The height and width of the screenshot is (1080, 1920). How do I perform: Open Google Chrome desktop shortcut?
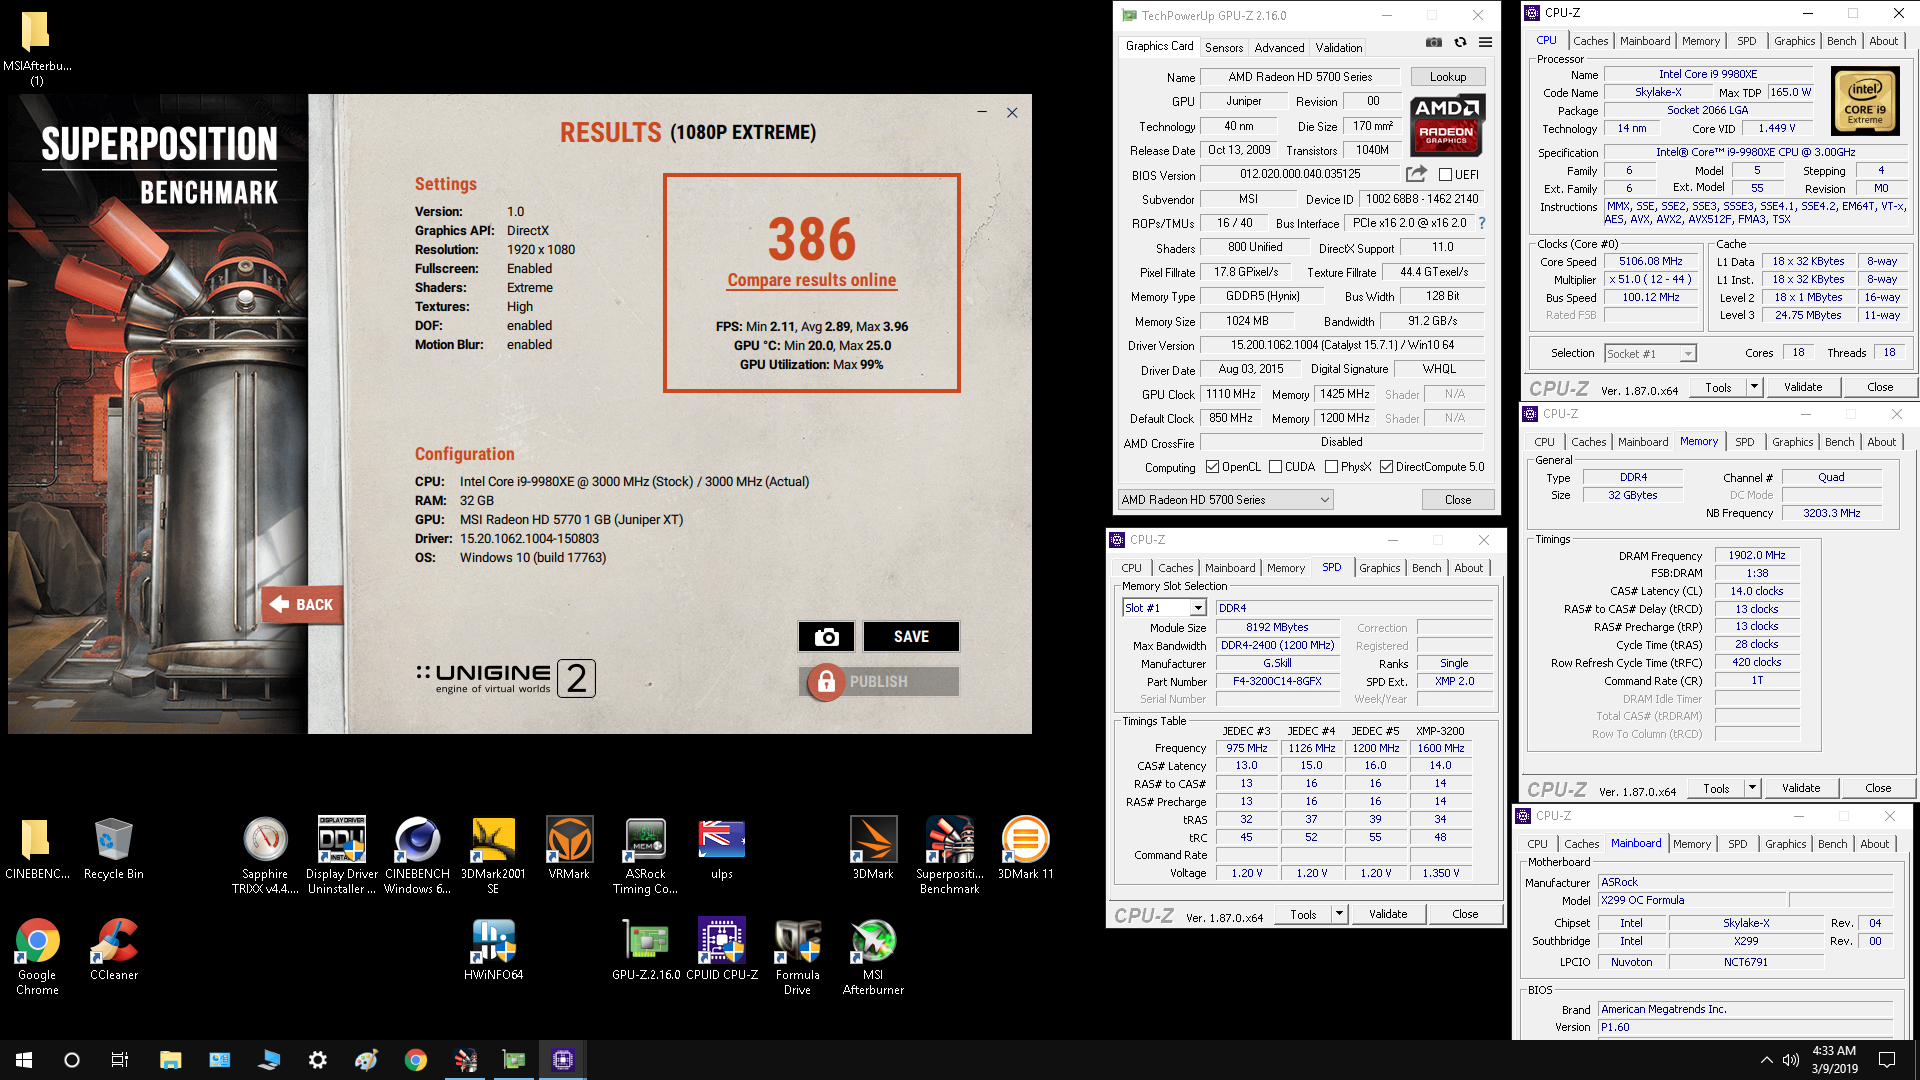37,957
